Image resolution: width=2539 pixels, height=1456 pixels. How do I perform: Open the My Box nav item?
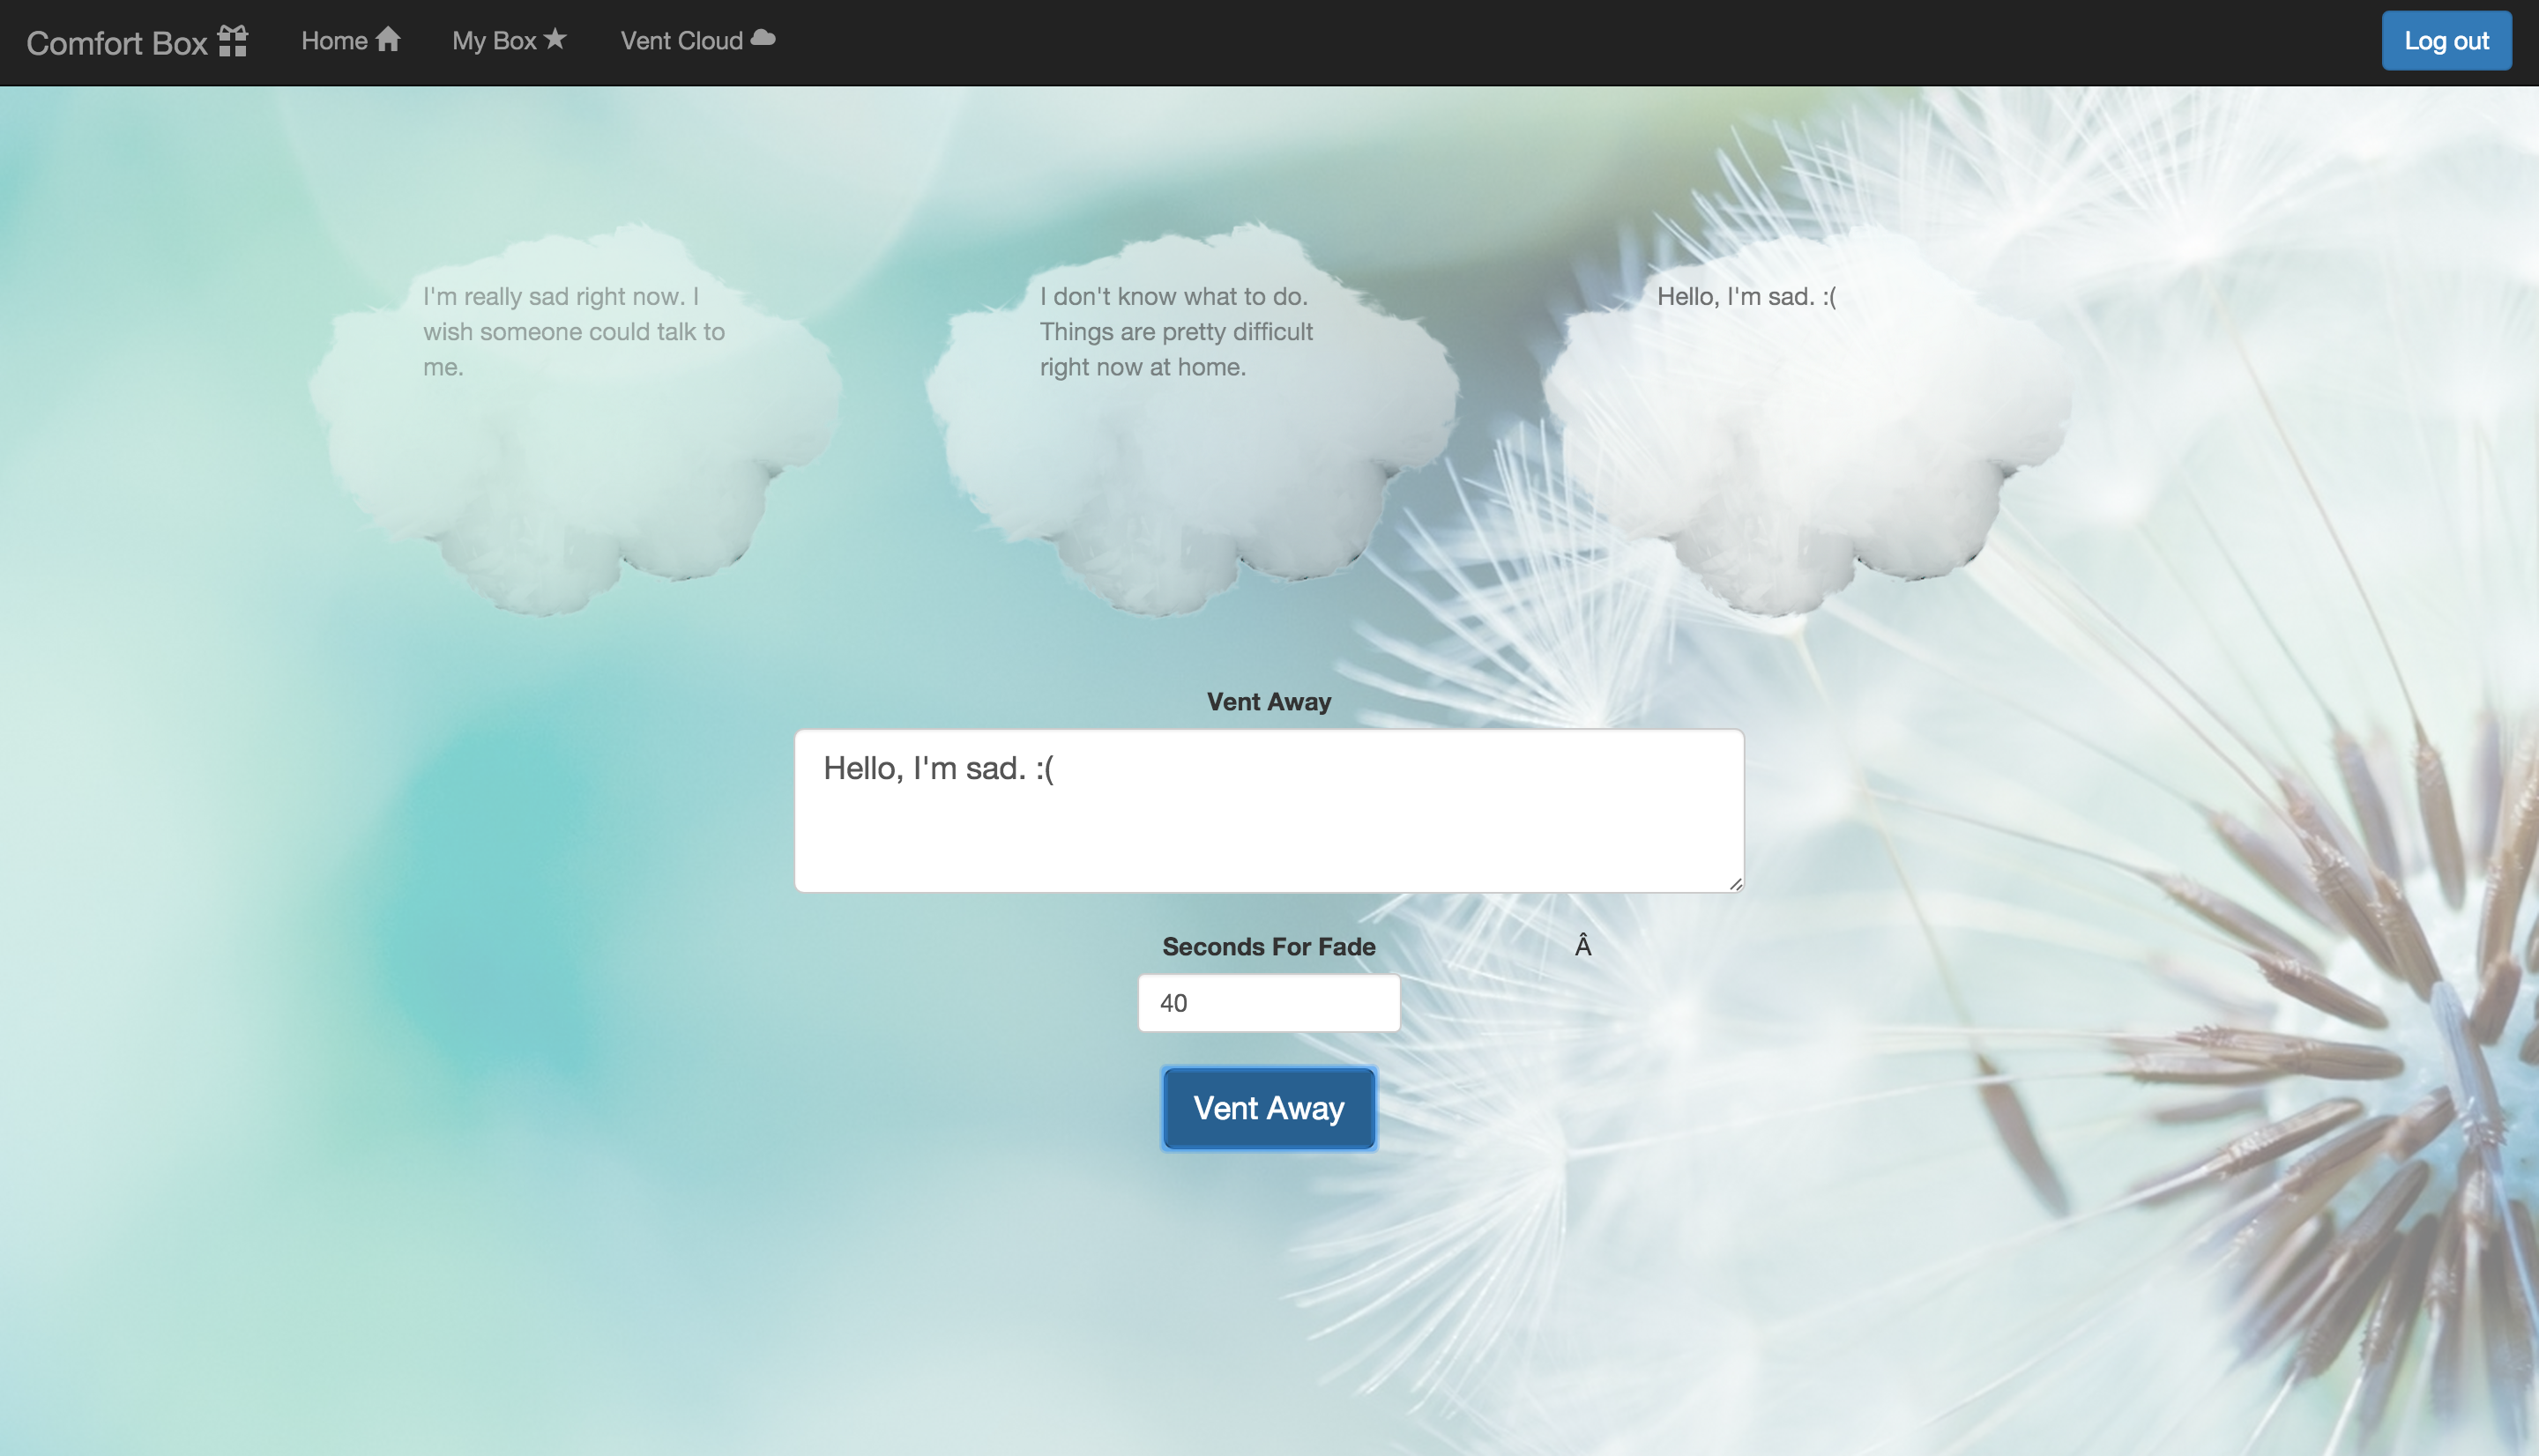(x=494, y=41)
